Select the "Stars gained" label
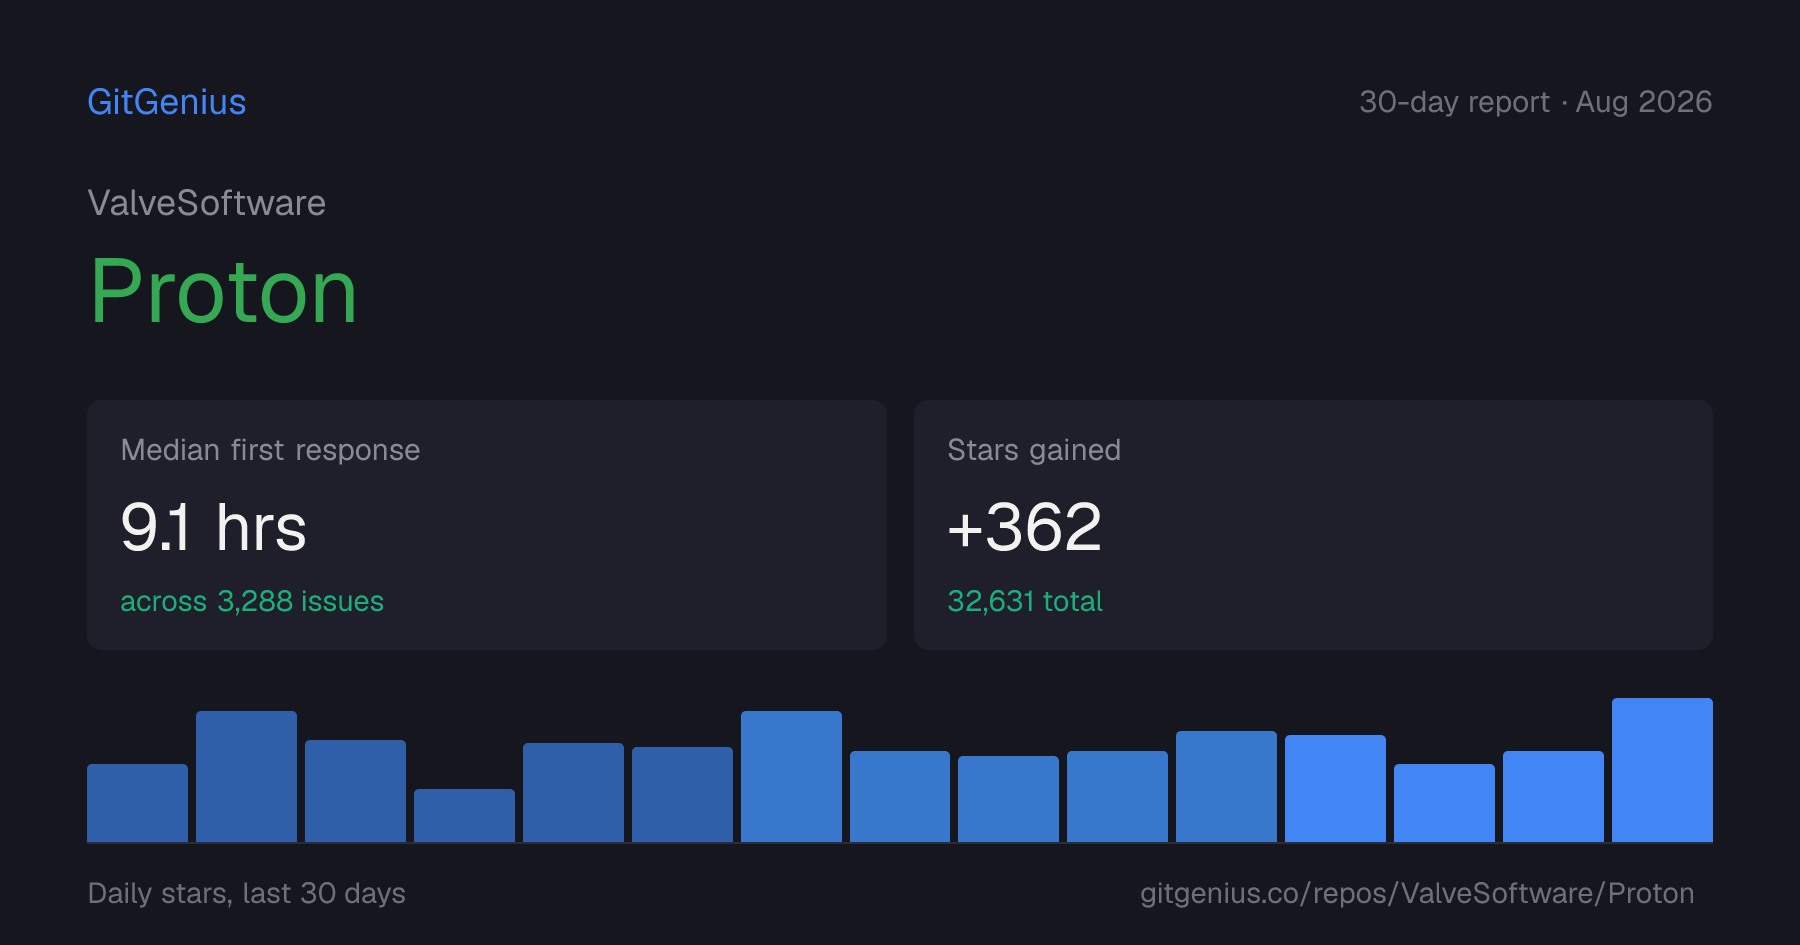The height and width of the screenshot is (945, 1800). tap(1034, 450)
